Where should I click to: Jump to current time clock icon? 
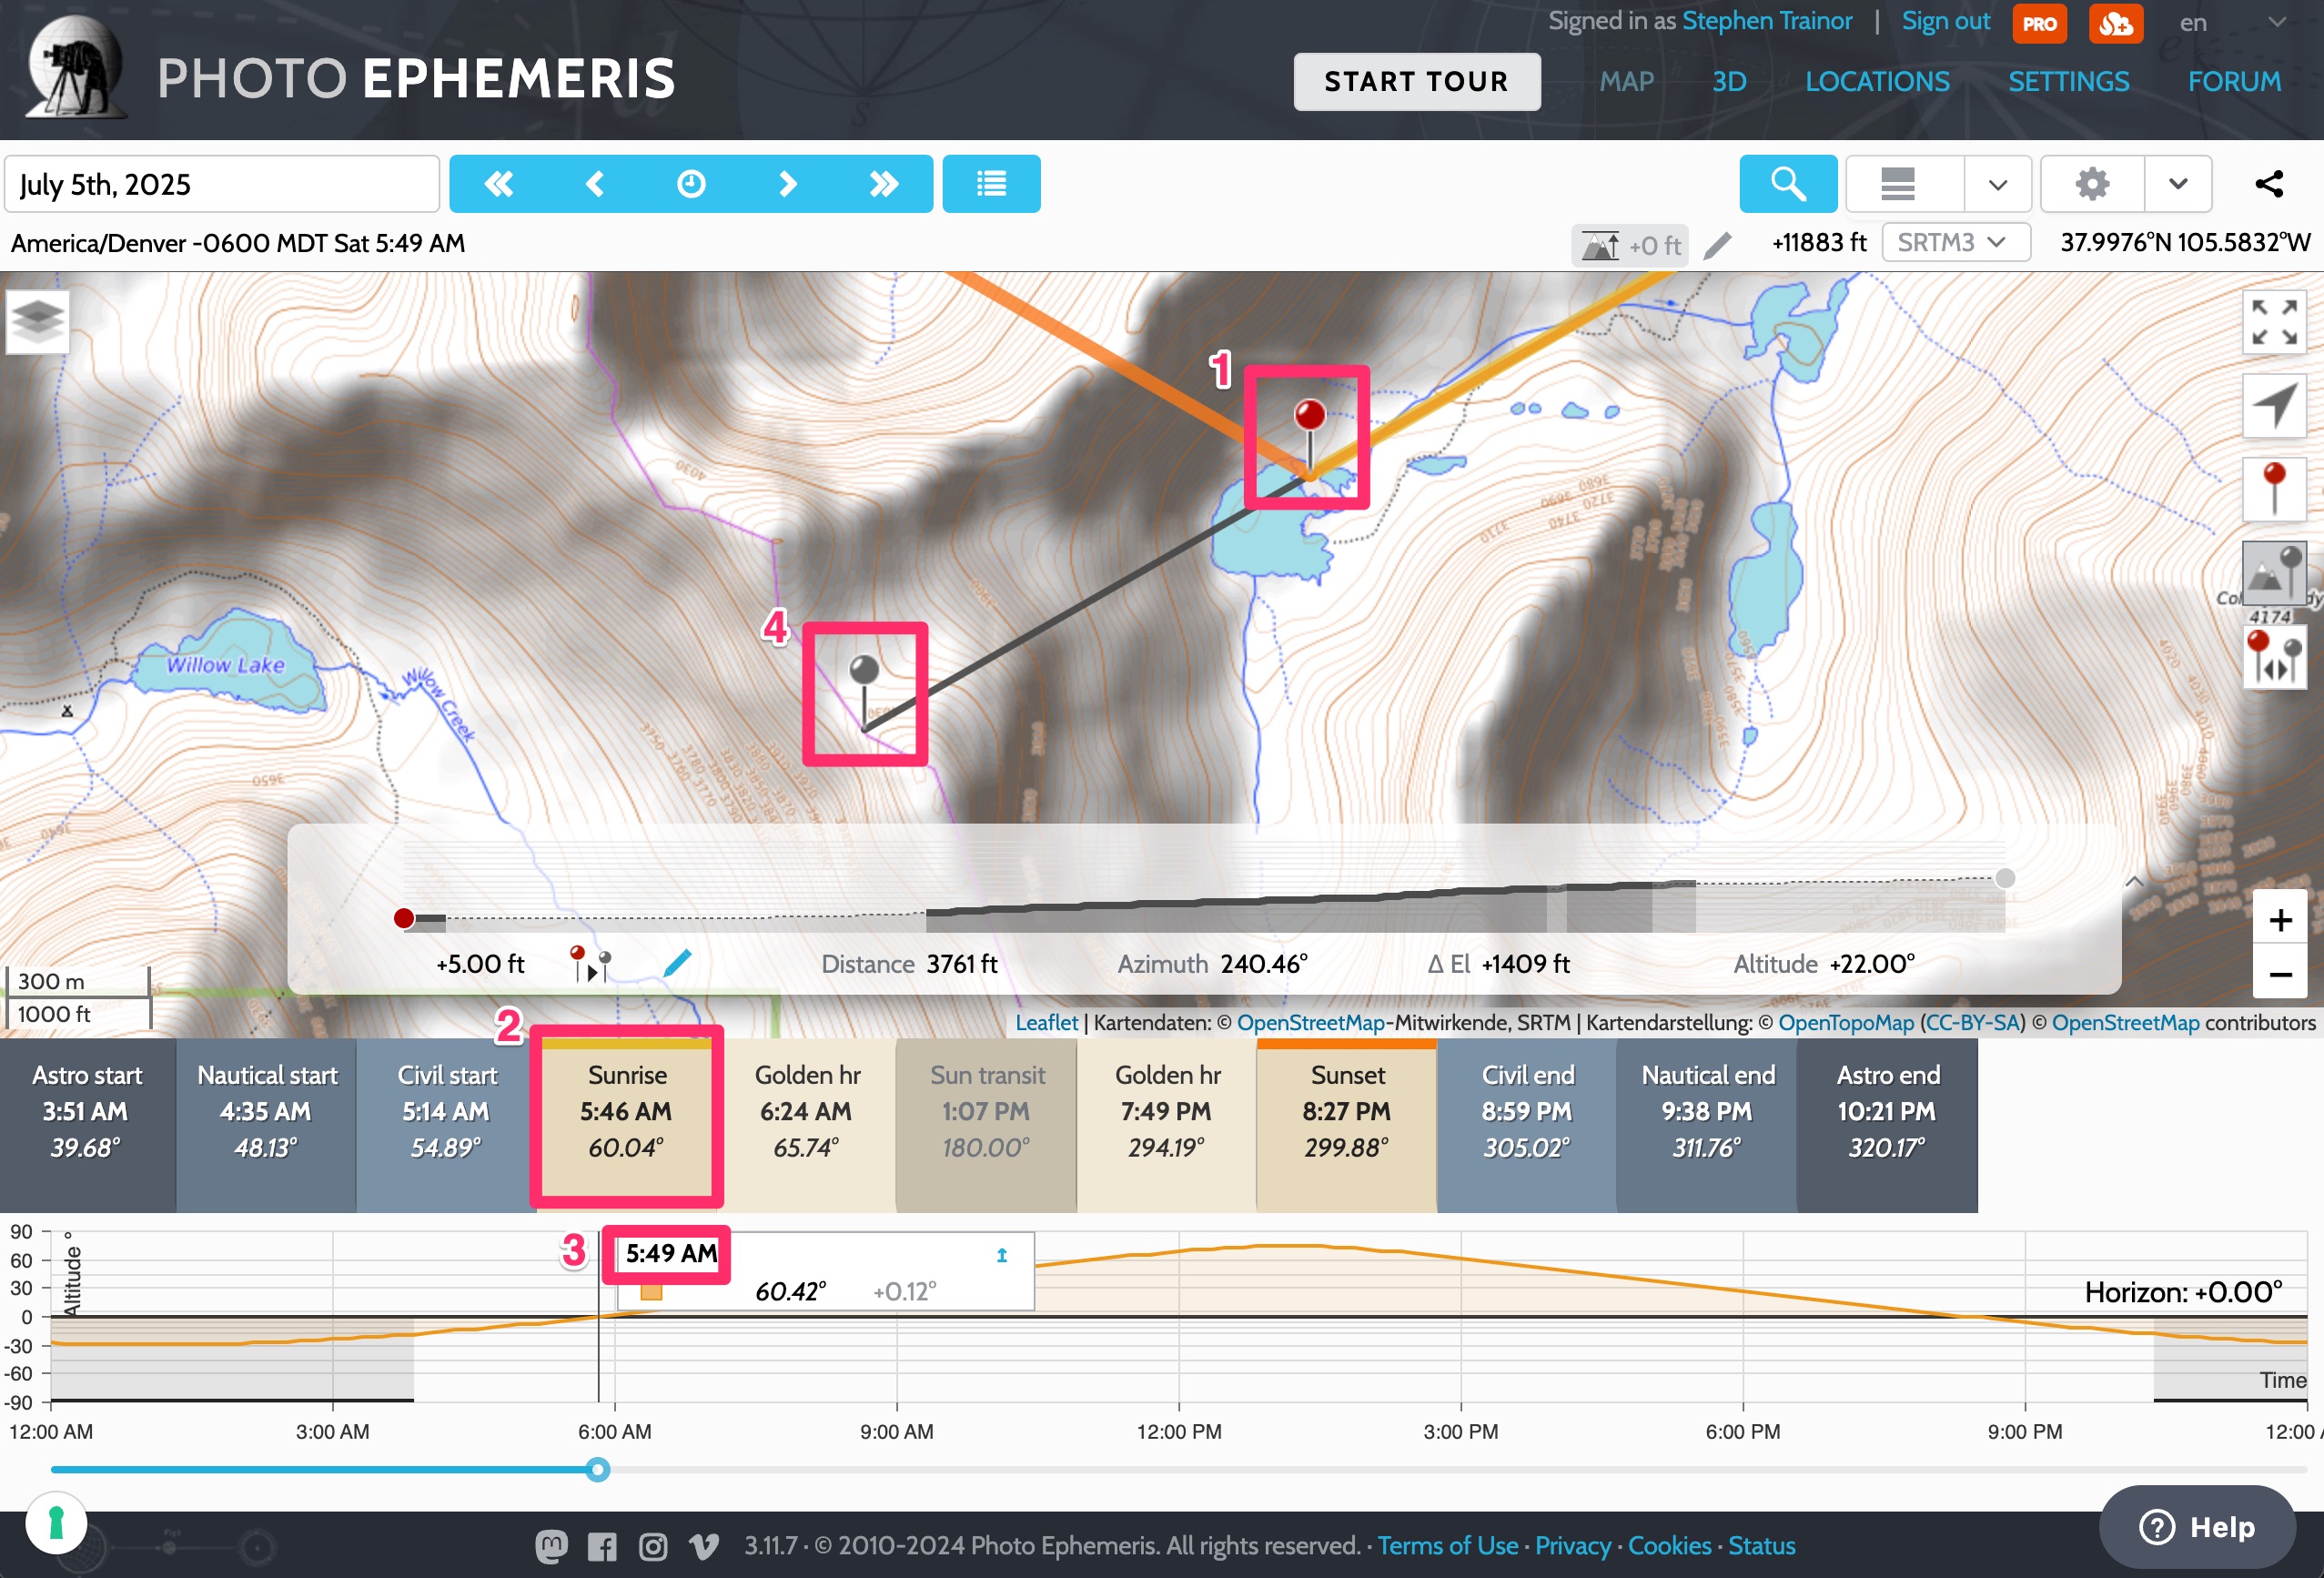pyautogui.click(x=691, y=184)
